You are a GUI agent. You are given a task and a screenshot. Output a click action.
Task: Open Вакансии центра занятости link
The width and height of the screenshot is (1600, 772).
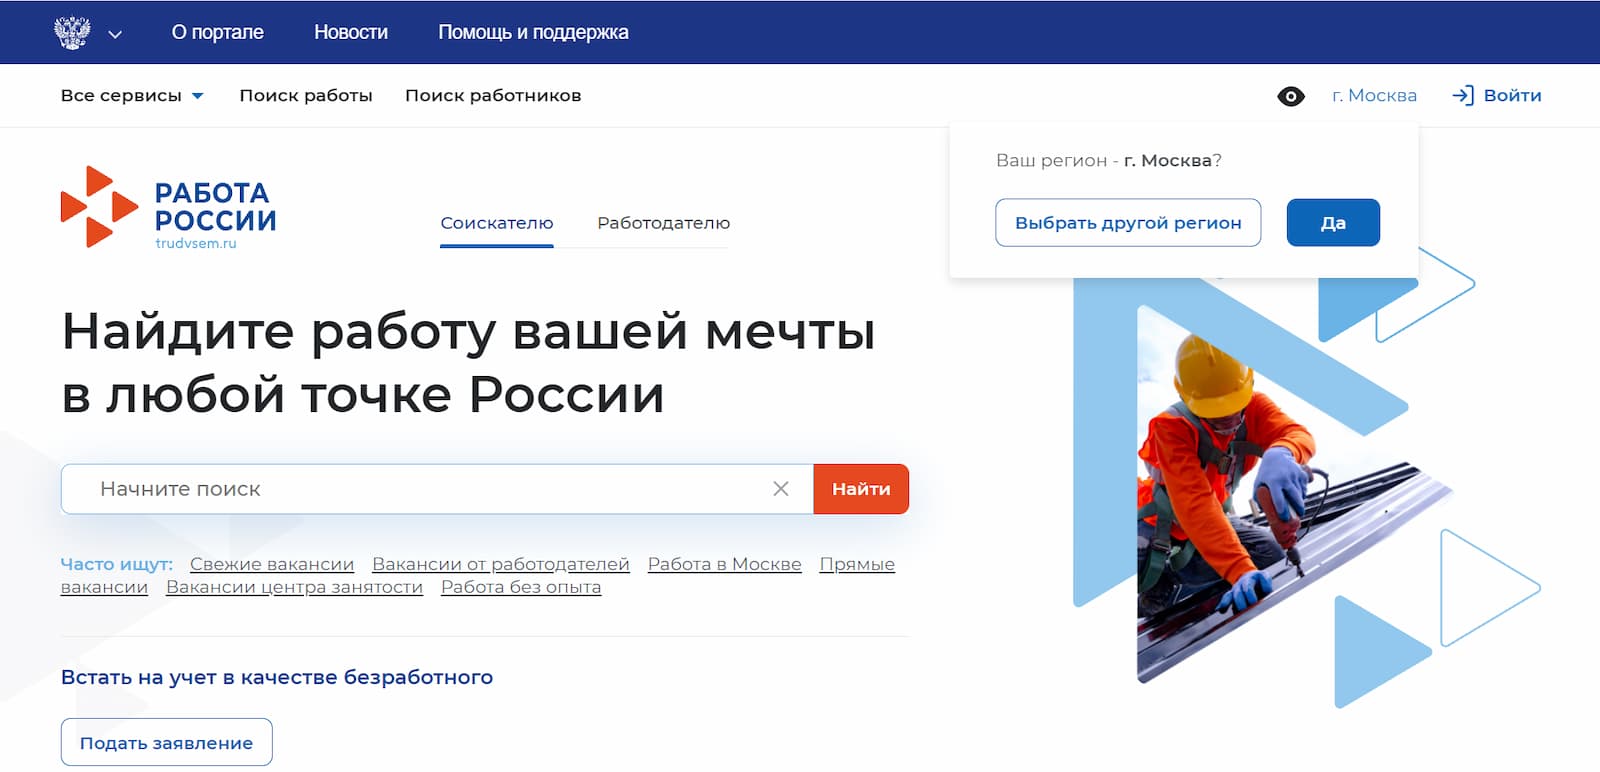(x=294, y=587)
